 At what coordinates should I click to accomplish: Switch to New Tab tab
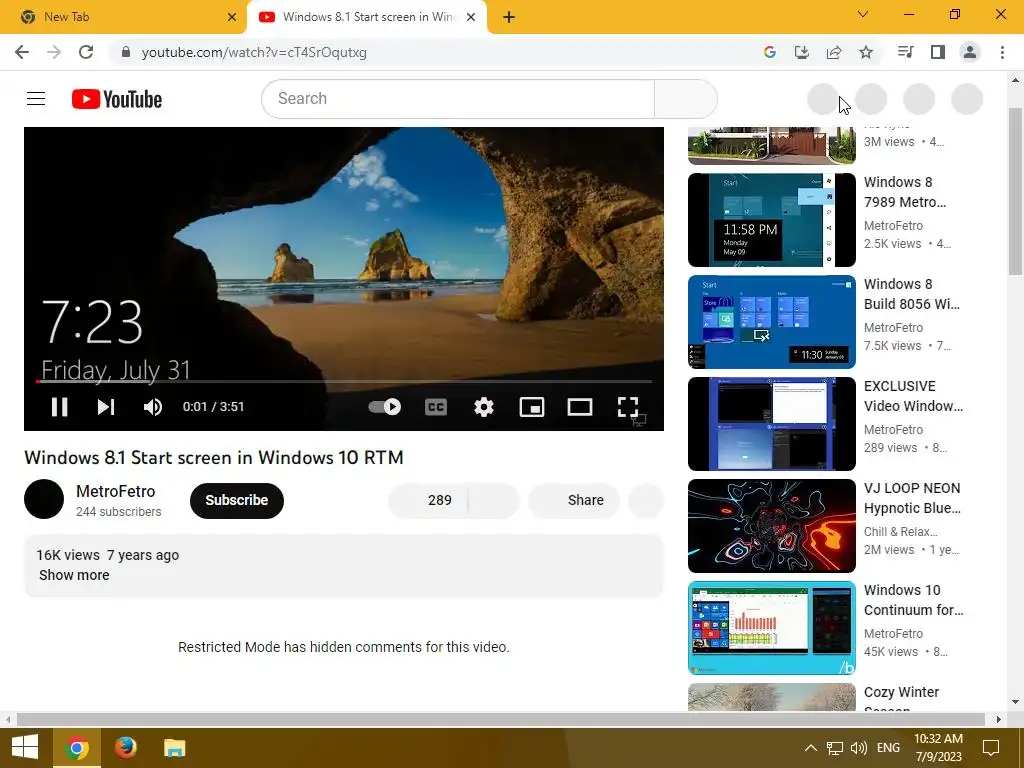coord(123,17)
